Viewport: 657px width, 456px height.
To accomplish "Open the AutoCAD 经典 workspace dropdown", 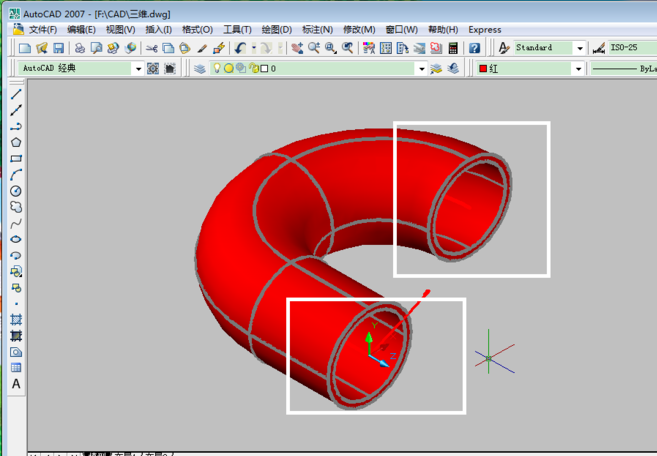I will click(138, 69).
